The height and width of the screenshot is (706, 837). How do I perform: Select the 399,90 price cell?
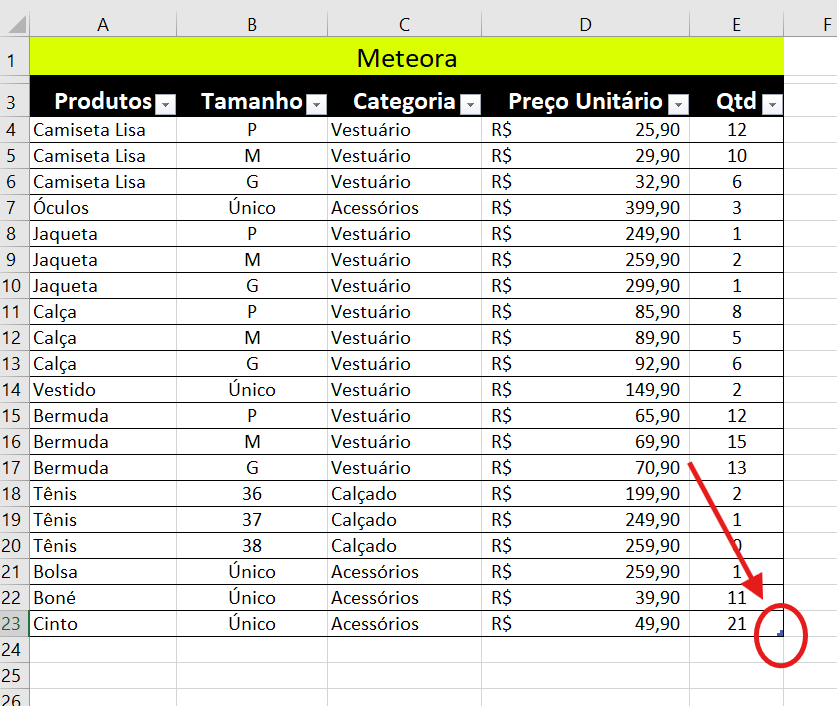tap(586, 208)
